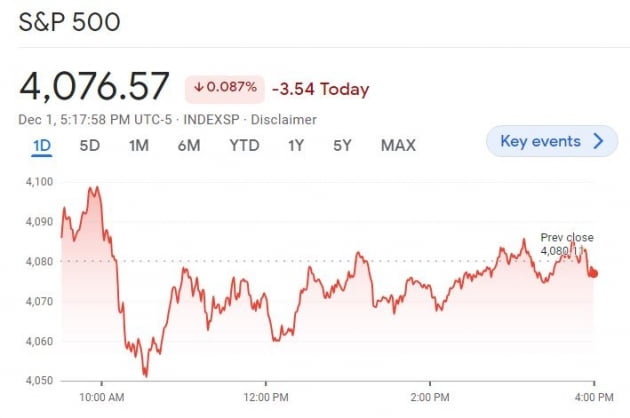Show the 1M chart range
Viewport: 630px width, 418px height.
[139, 146]
